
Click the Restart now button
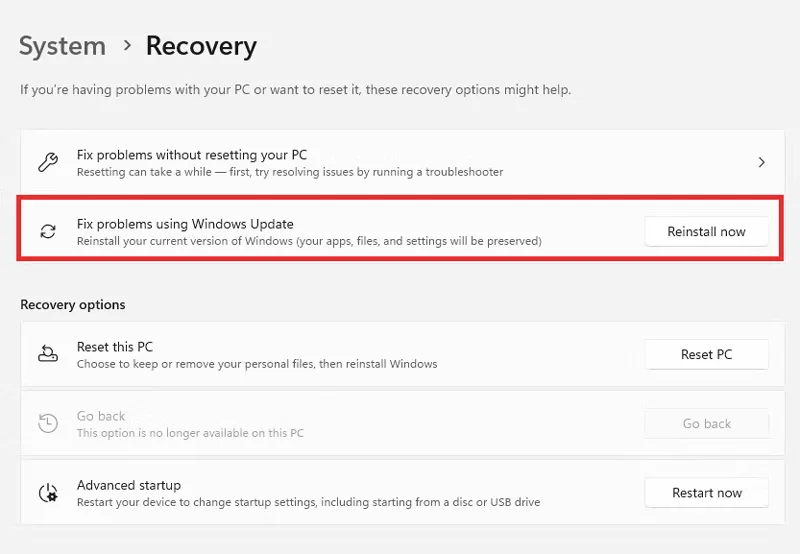click(706, 493)
